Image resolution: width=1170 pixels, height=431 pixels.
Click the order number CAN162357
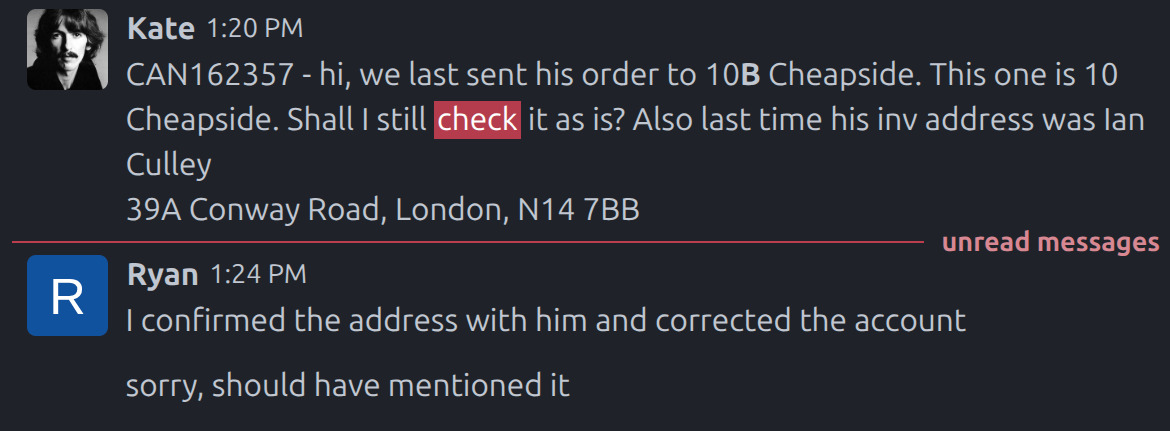pos(211,75)
